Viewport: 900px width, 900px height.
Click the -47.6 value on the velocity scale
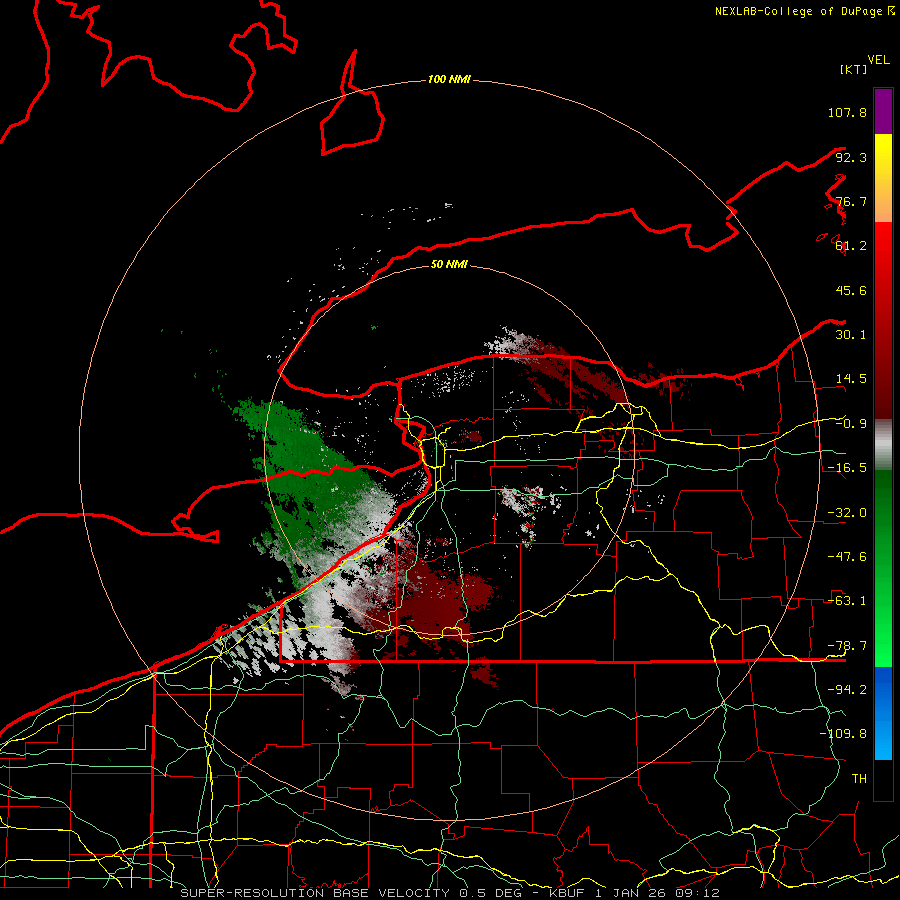tap(847, 557)
